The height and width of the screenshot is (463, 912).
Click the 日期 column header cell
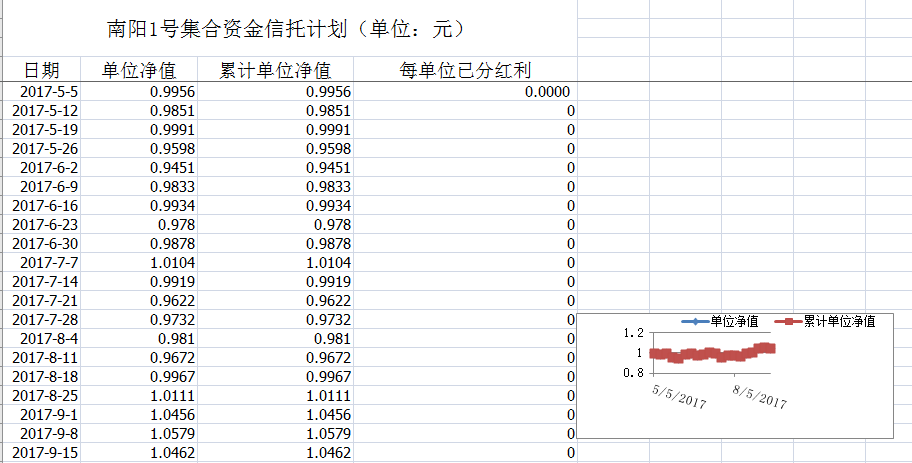coord(41,70)
